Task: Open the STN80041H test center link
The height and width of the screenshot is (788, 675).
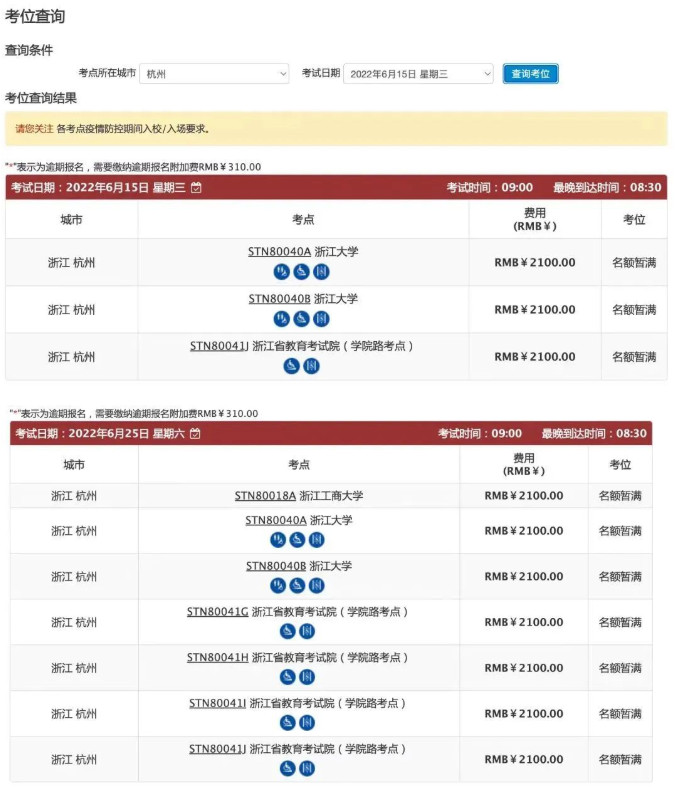Action: 218,657
